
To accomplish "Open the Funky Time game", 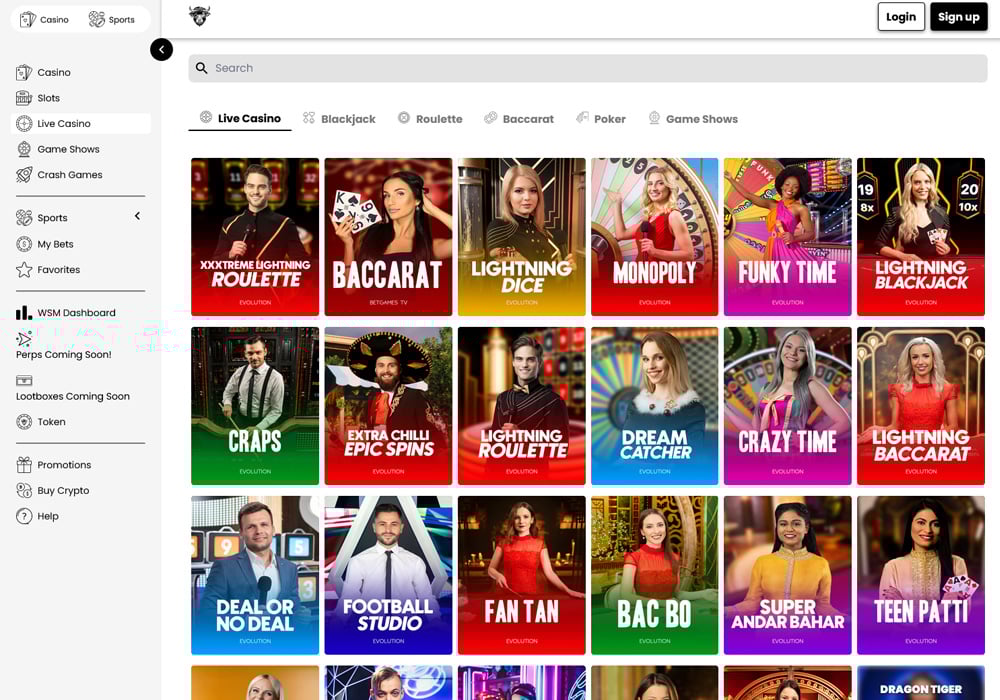I will click(x=788, y=237).
